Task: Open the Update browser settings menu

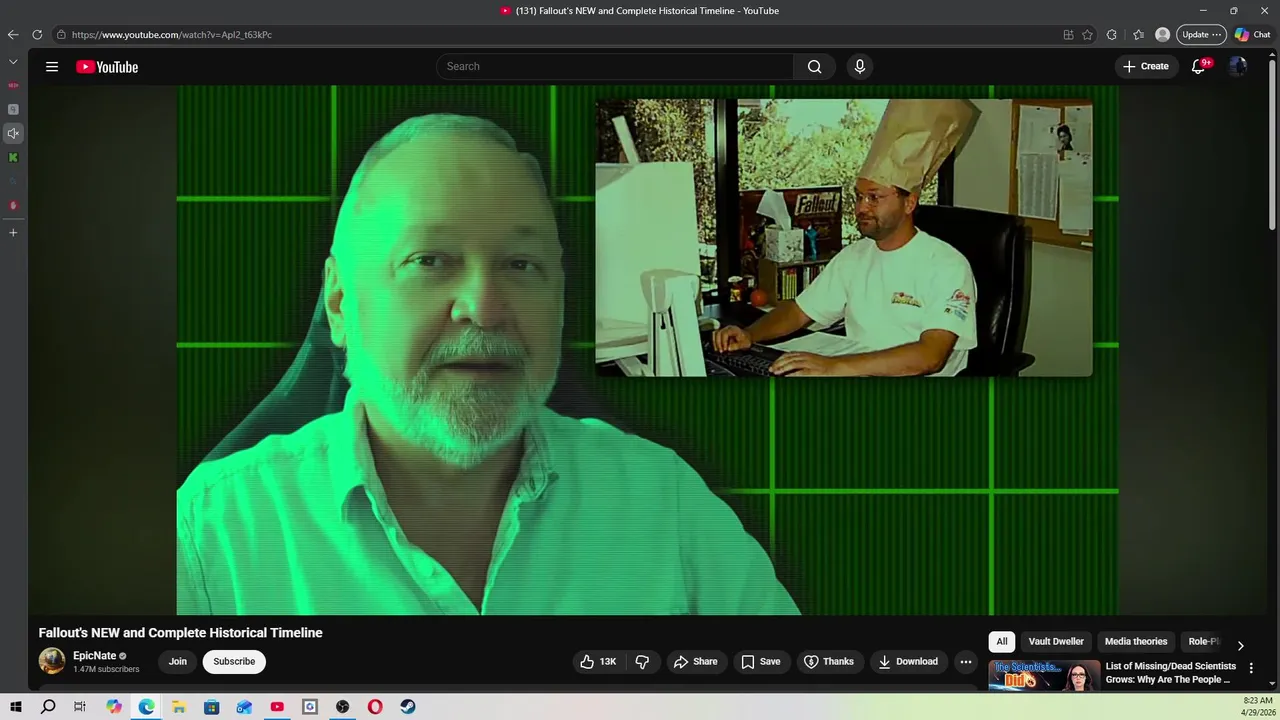Action: pos(1201,34)
